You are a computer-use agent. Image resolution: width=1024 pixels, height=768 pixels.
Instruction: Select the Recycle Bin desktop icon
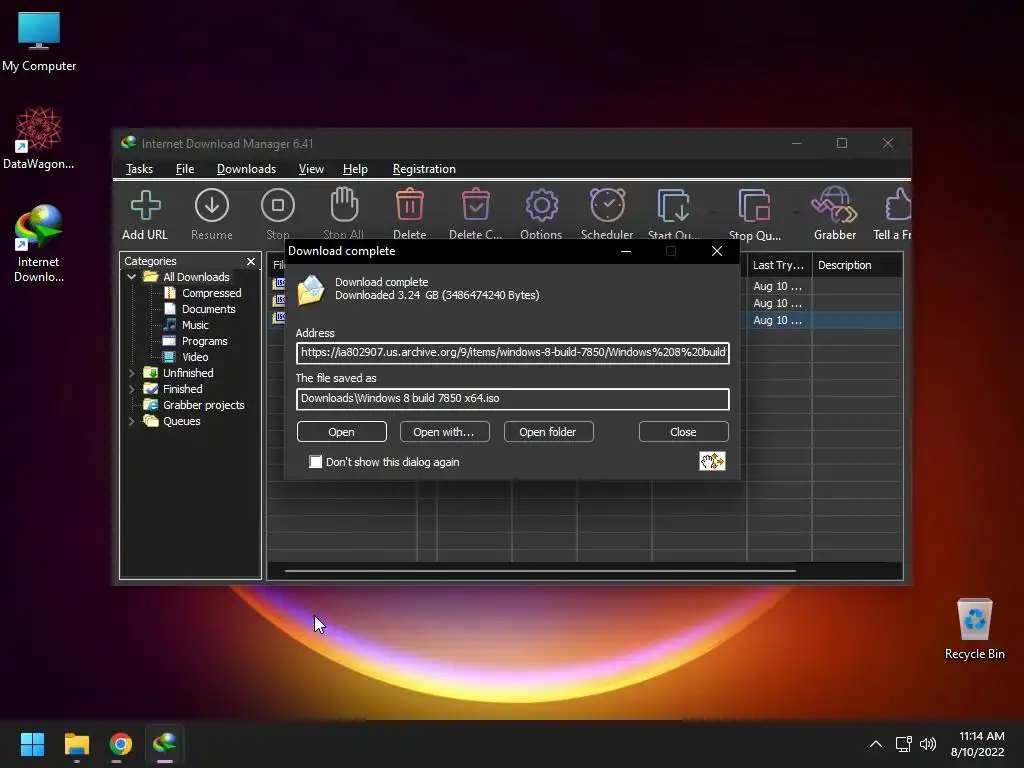(974, 629)
